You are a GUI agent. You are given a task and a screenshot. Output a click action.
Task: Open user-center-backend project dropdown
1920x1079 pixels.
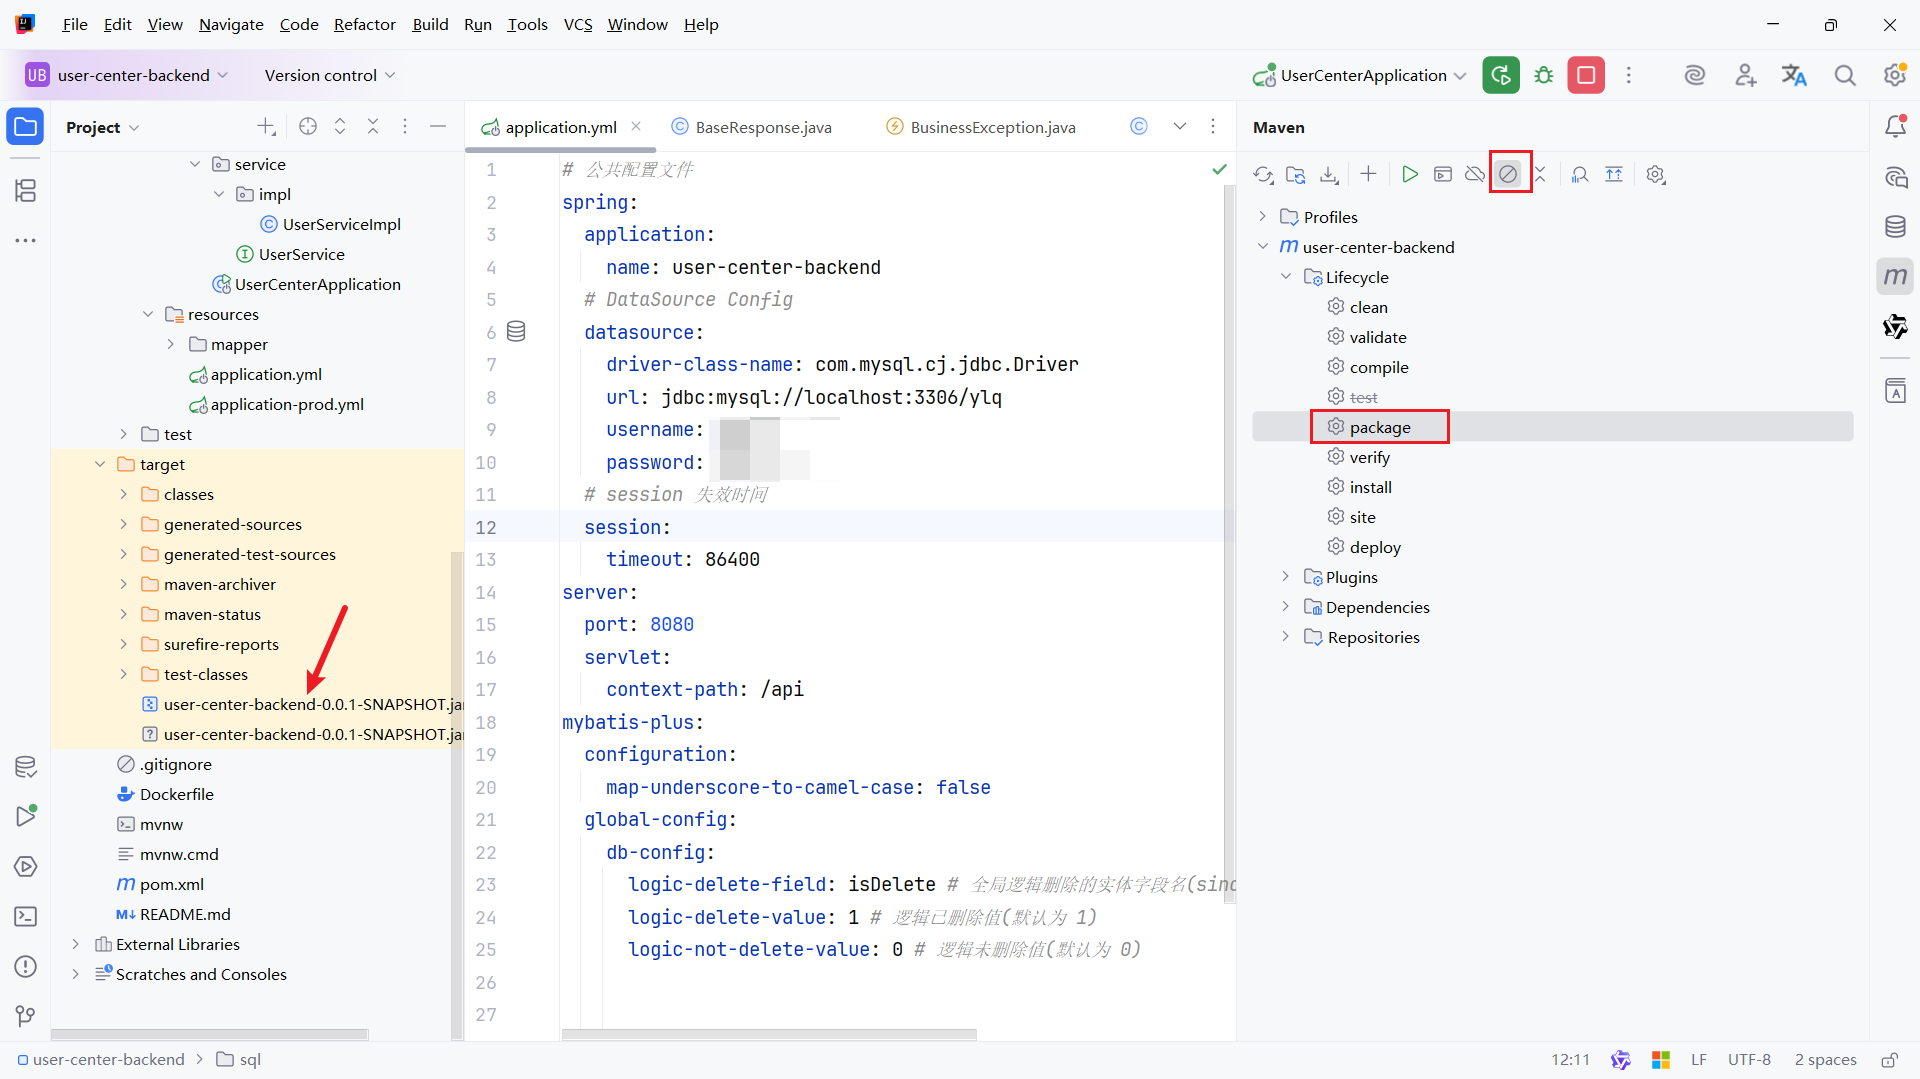tap(128, 75)
